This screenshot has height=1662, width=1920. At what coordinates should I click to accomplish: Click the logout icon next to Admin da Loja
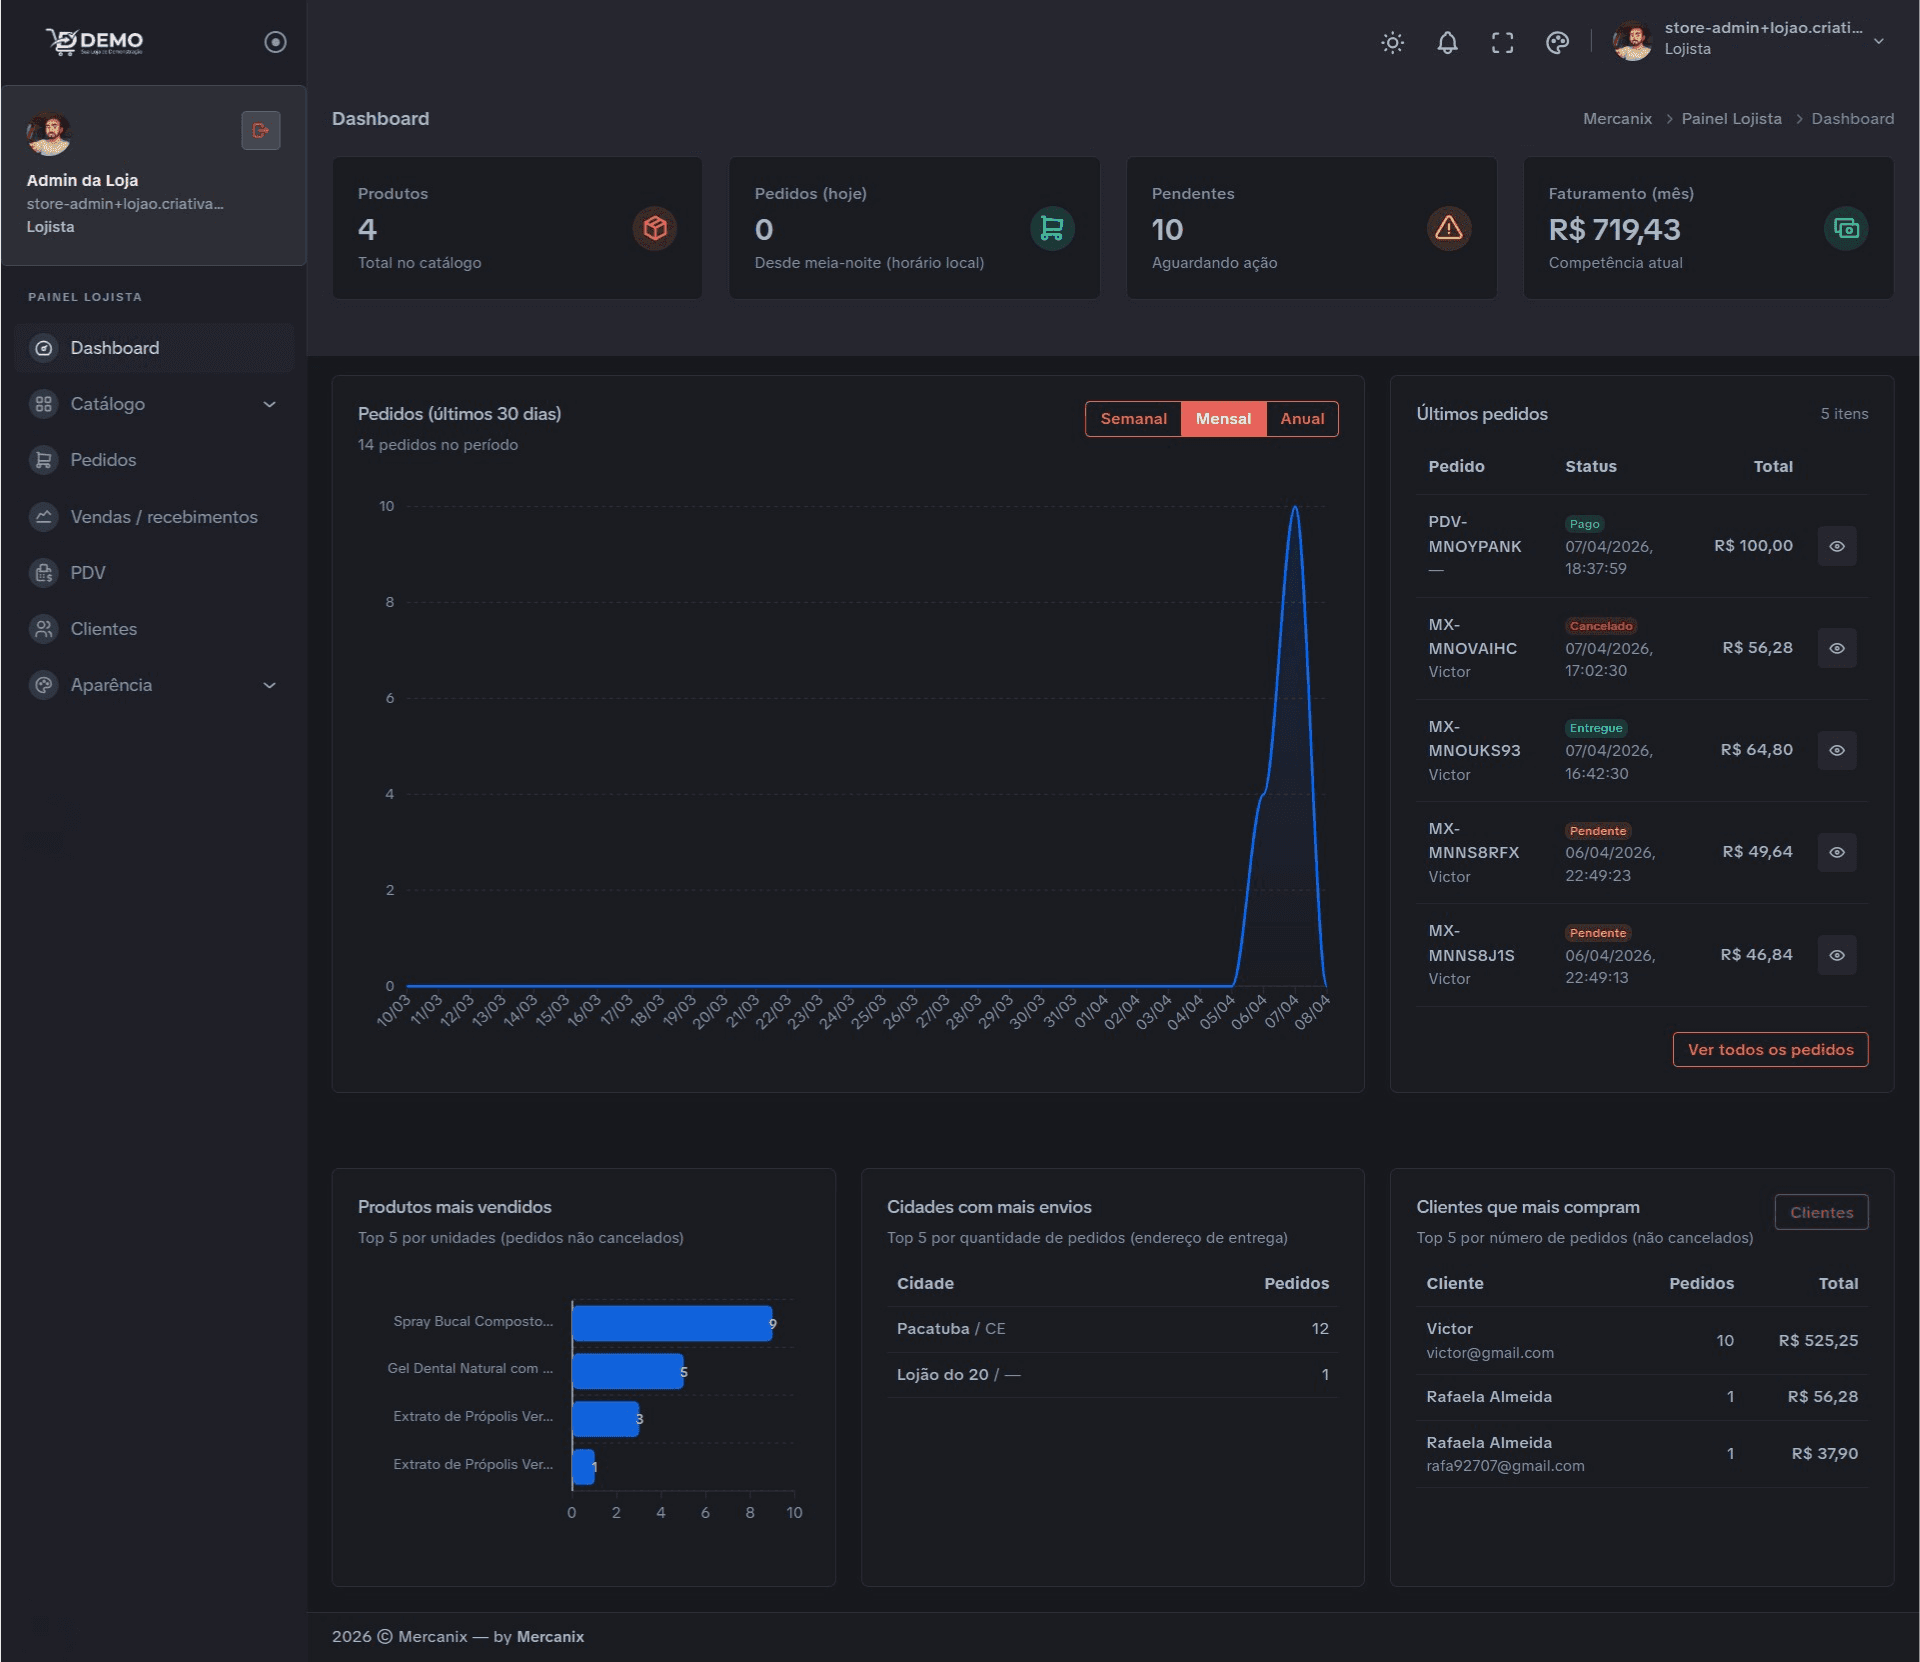[x=261, y=130]
